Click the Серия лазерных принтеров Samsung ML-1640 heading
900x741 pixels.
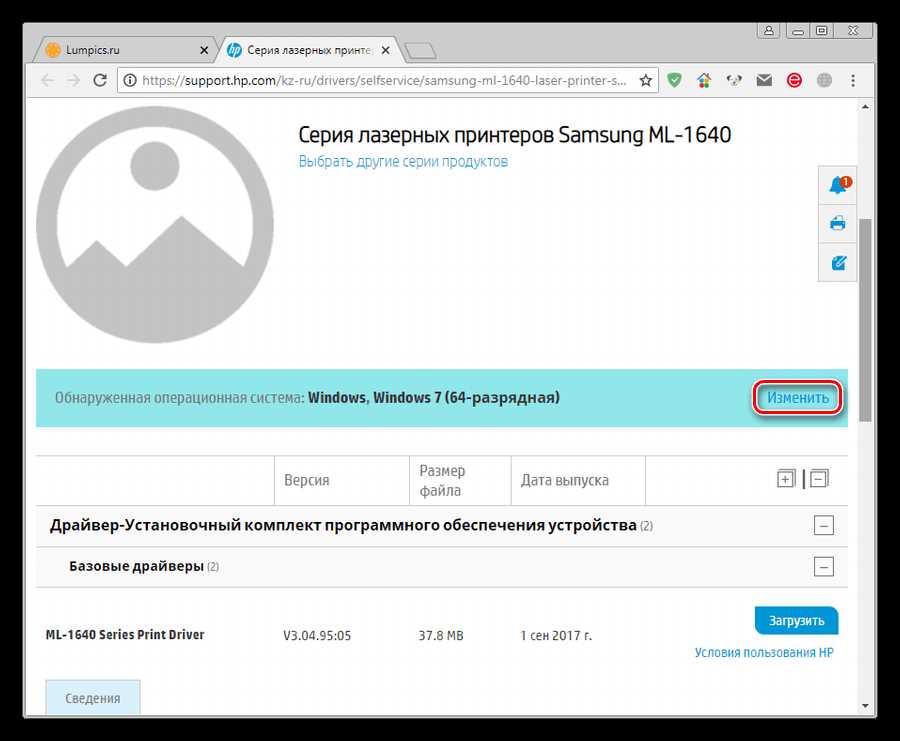point(515,135)
